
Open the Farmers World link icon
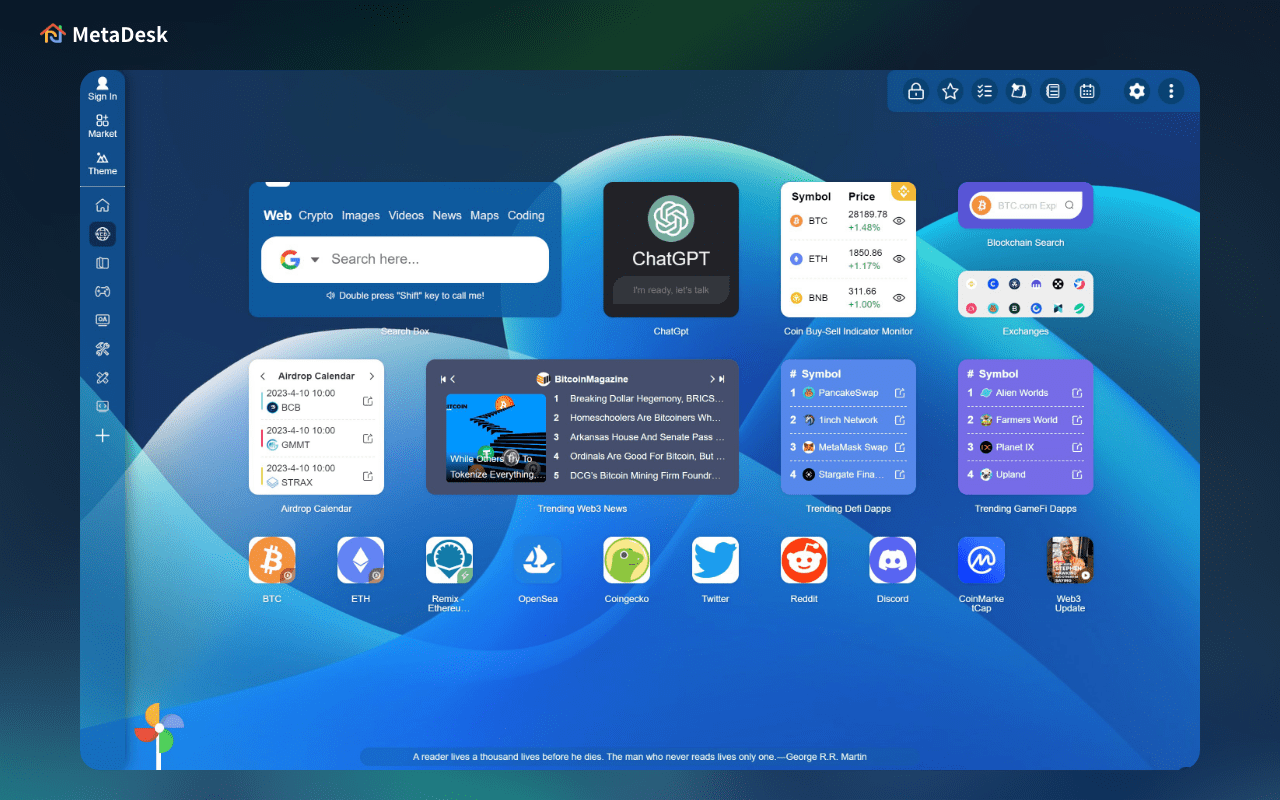click(x=1077, y=420)
